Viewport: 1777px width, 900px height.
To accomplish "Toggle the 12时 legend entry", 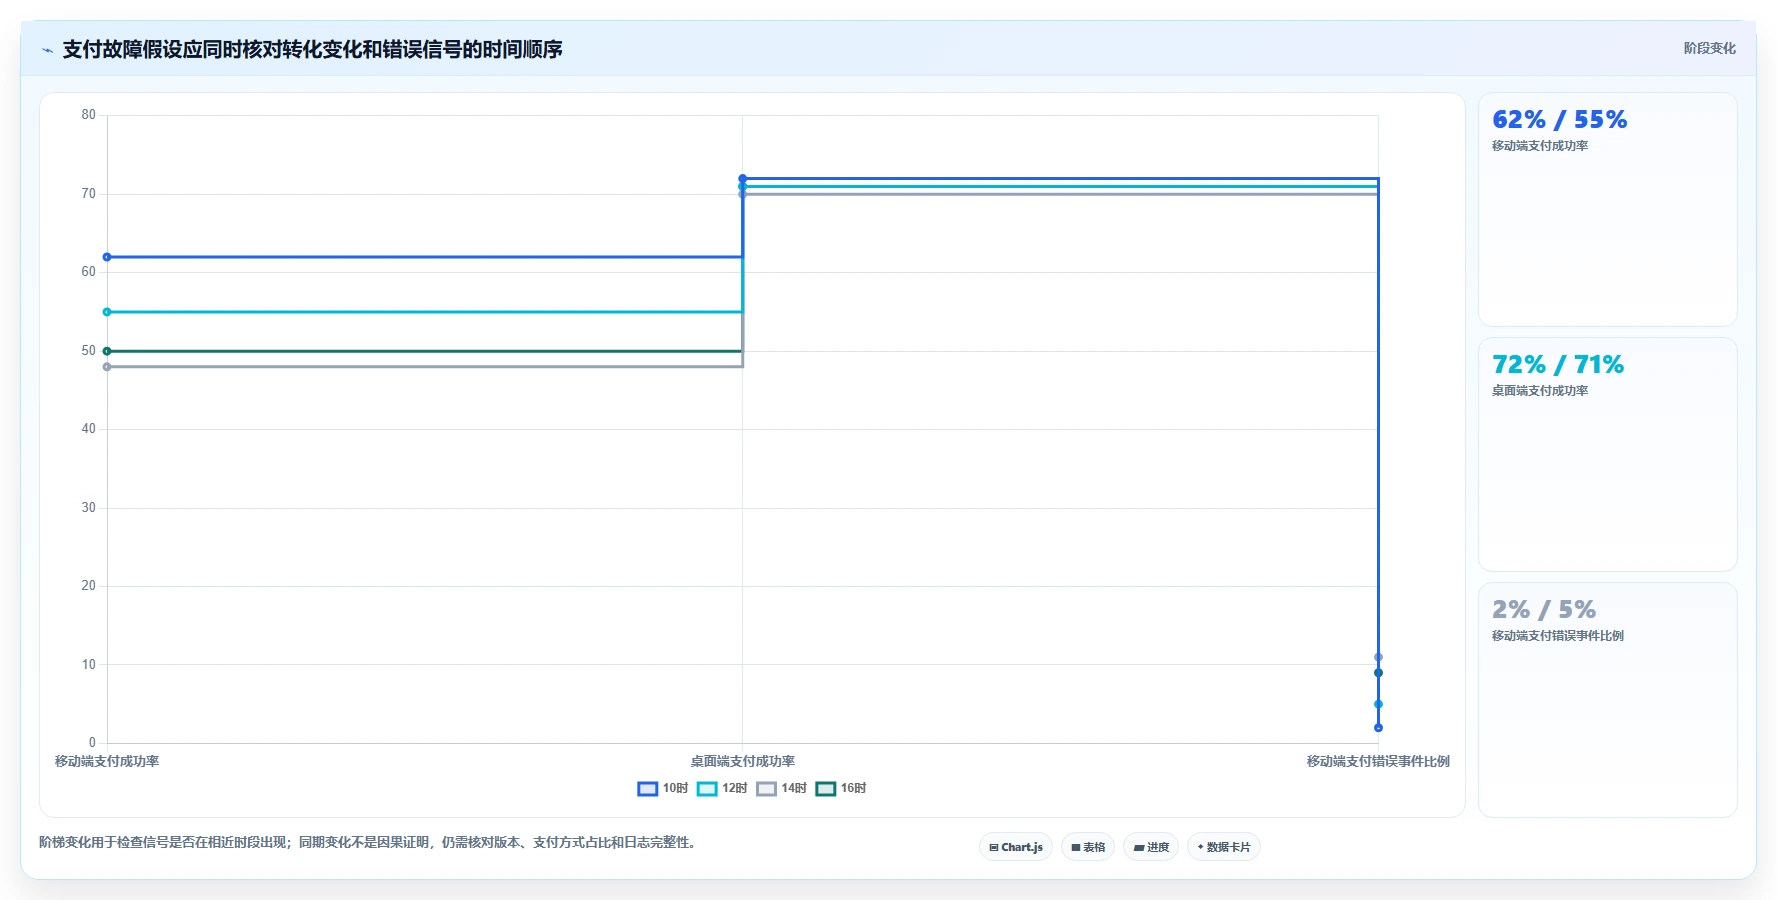I will click(722, 788).
